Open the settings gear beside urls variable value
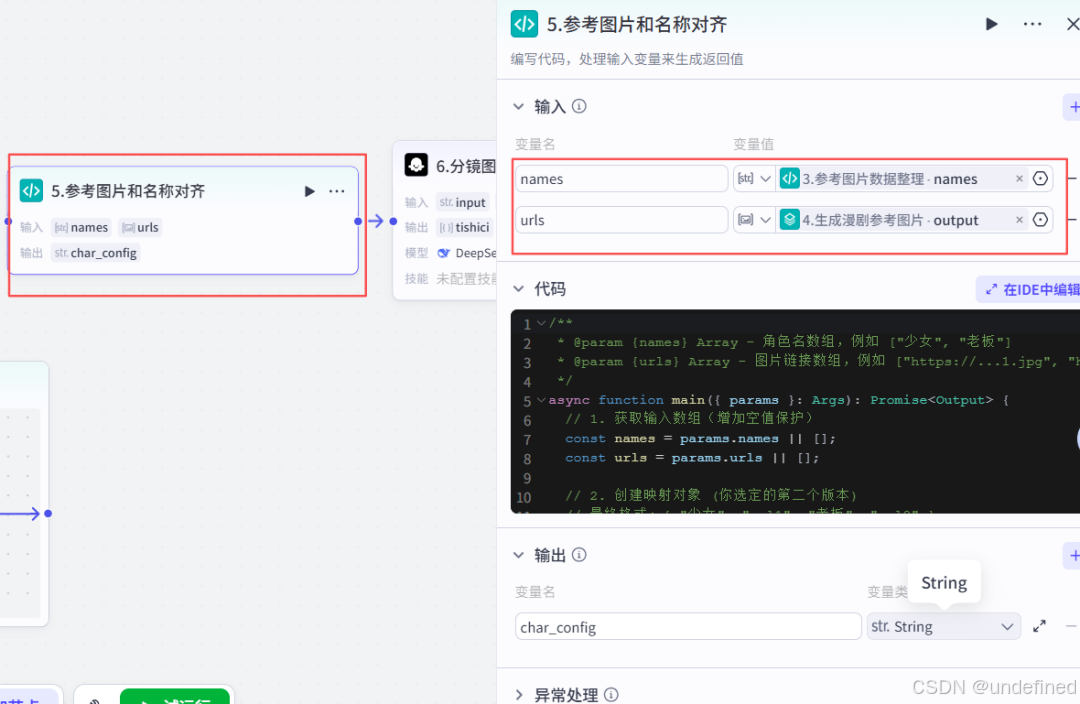1080x704 pixels. (x=1040, y=219)
